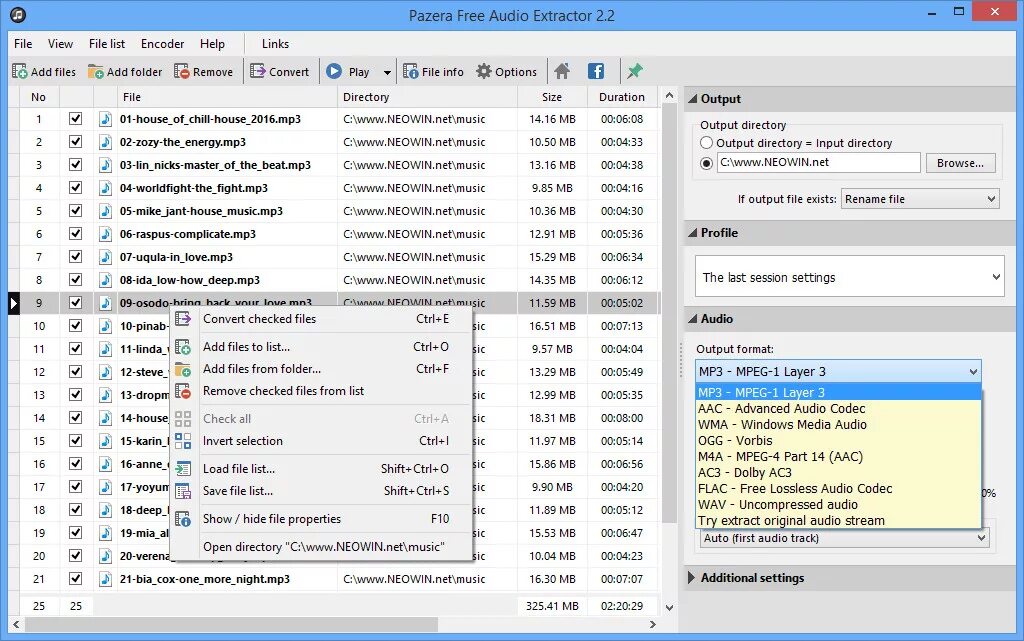Image resolution: width=1024 pixels, height=641 pixels.
Task: Expand the Additional settings section
Action: pyautogui.click(x=692, y=578)
